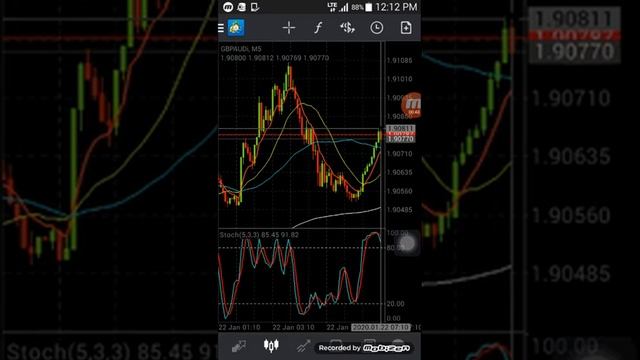Screen dimensions: 640x360
Task: Tap the 0.00 stochastic level label
Action: 393,318
